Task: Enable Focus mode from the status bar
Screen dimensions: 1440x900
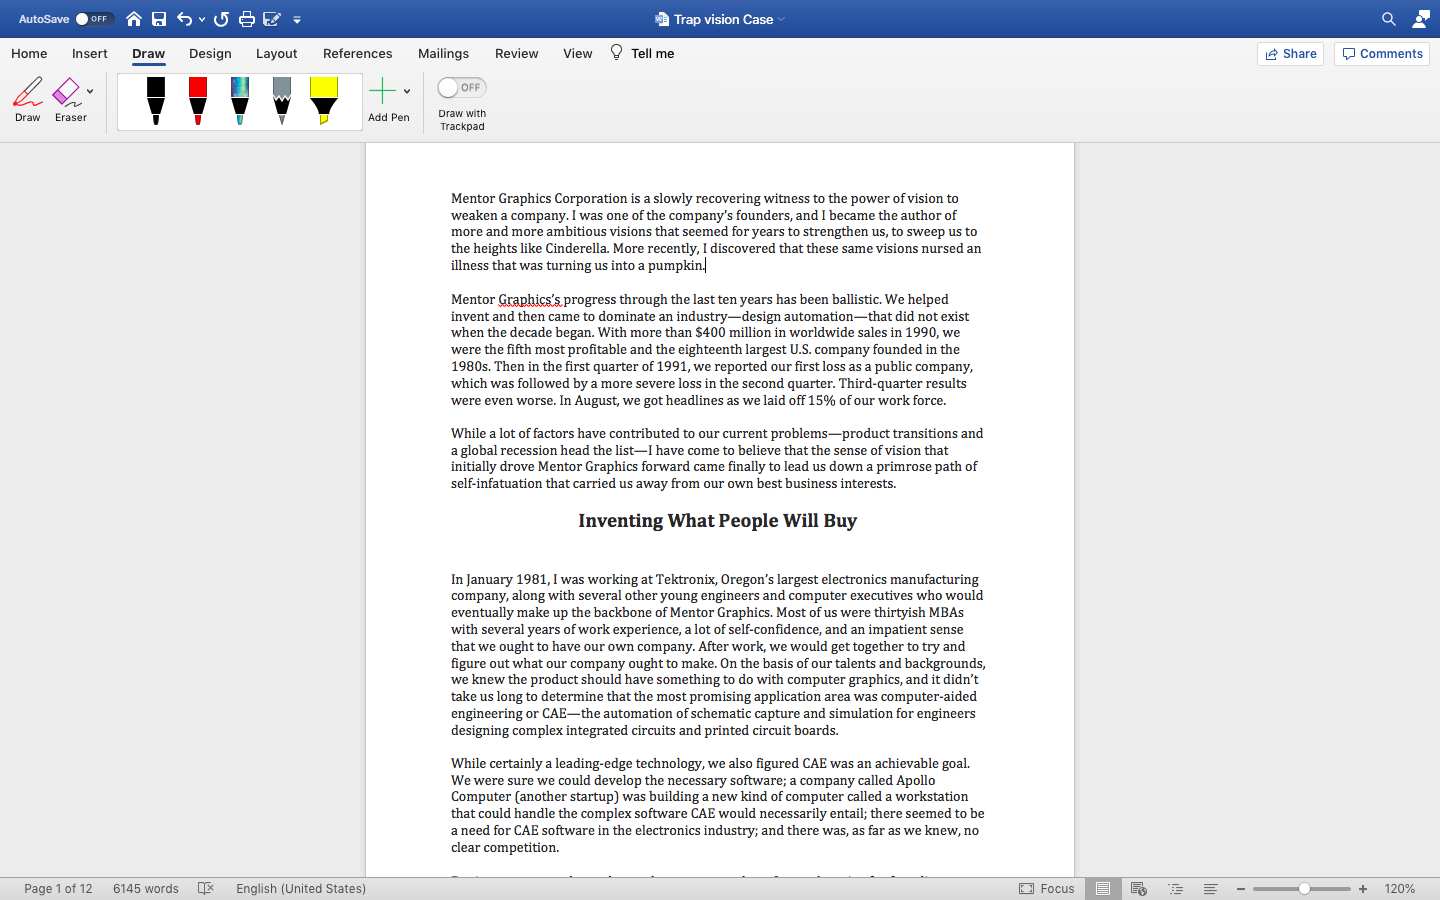Action: tap(1046, 888)
